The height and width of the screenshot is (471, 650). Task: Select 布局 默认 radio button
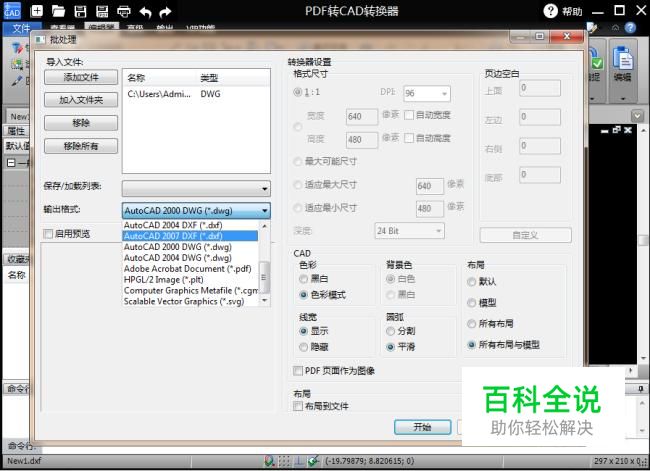point(471,282)
